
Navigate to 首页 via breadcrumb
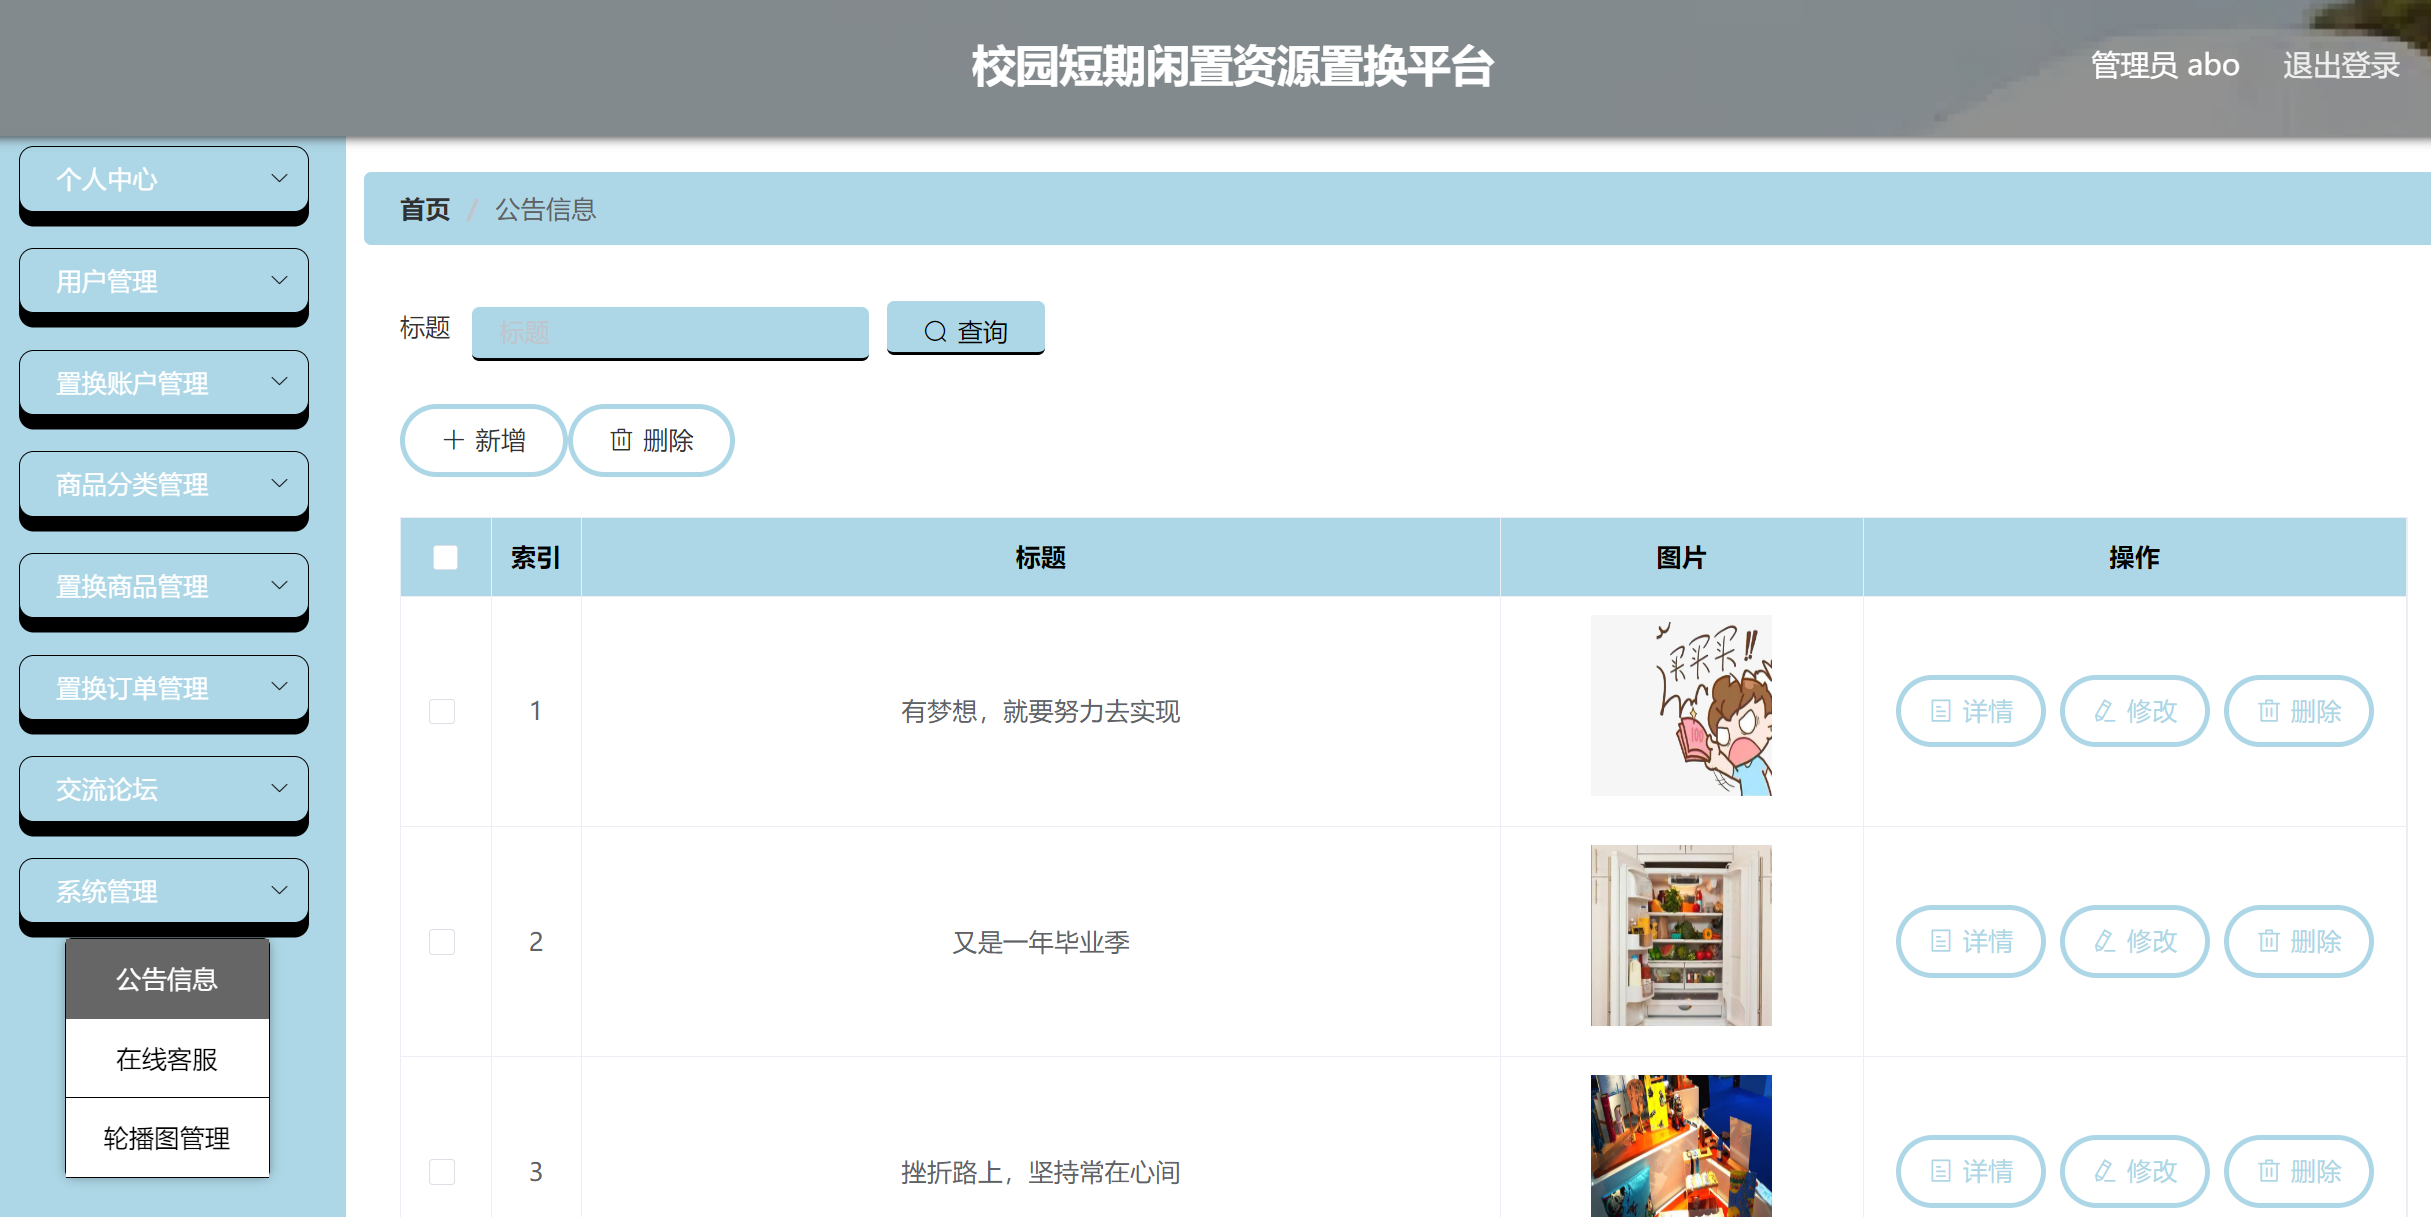[424, 209]
